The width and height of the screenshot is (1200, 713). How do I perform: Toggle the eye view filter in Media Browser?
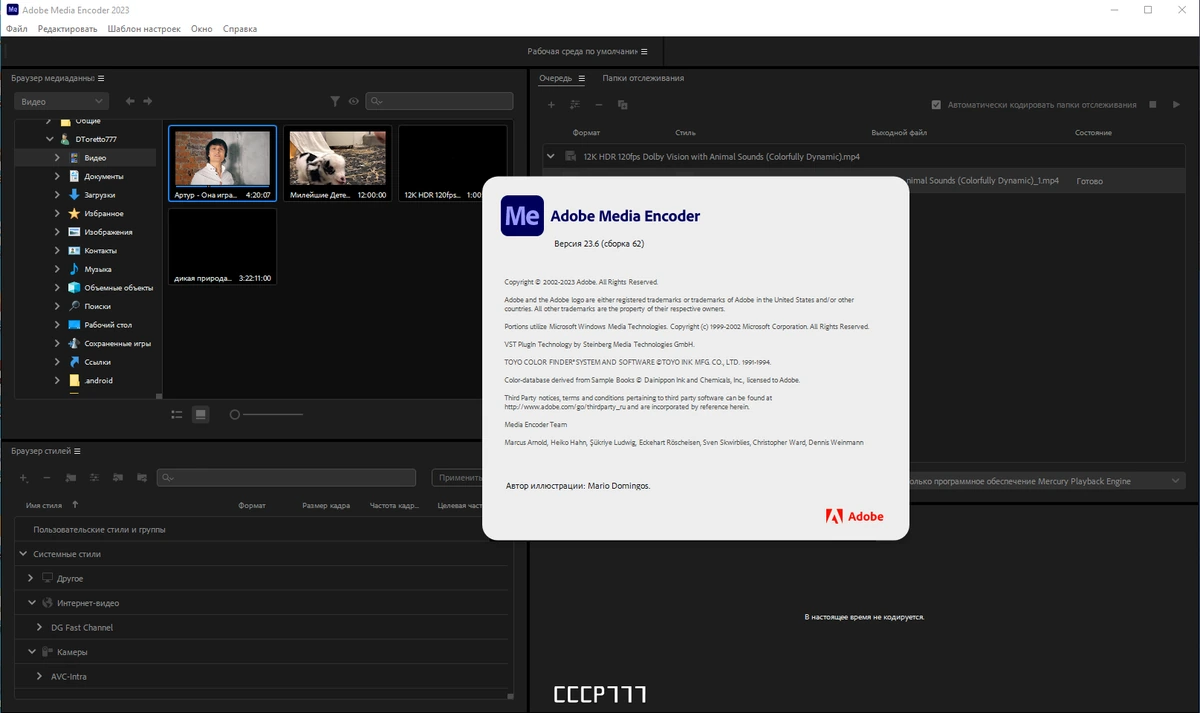[353, 101]
